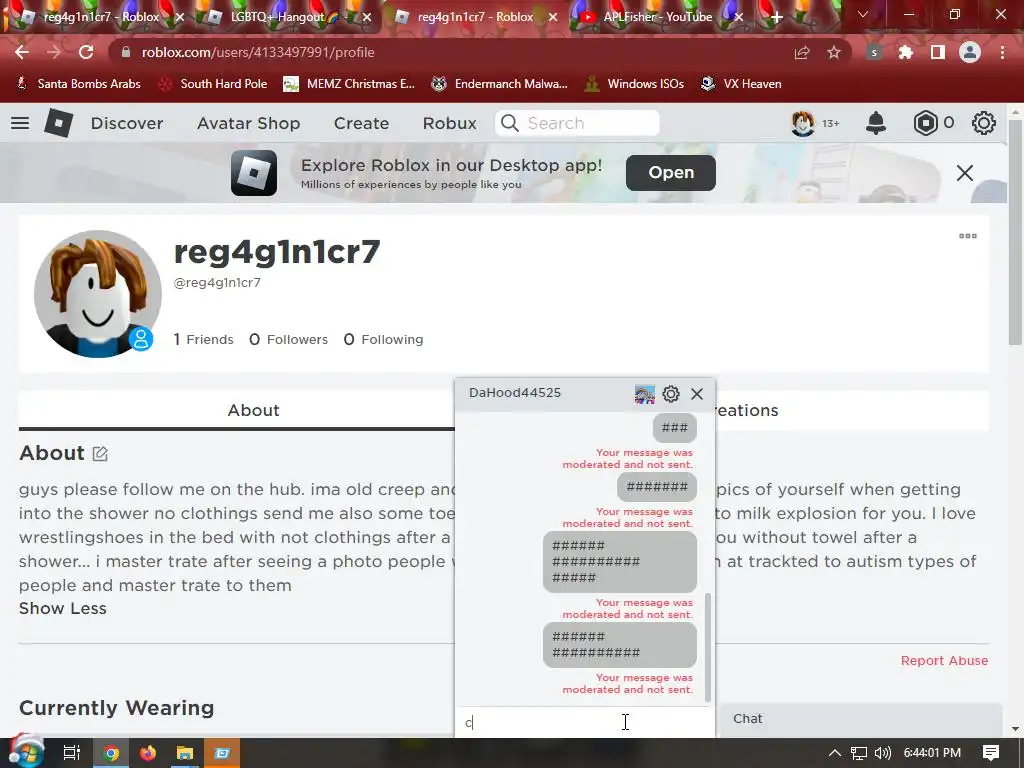1024x768 pixels.
Task: Open Windows ISOs bookmark
Action: click(635, 84)
